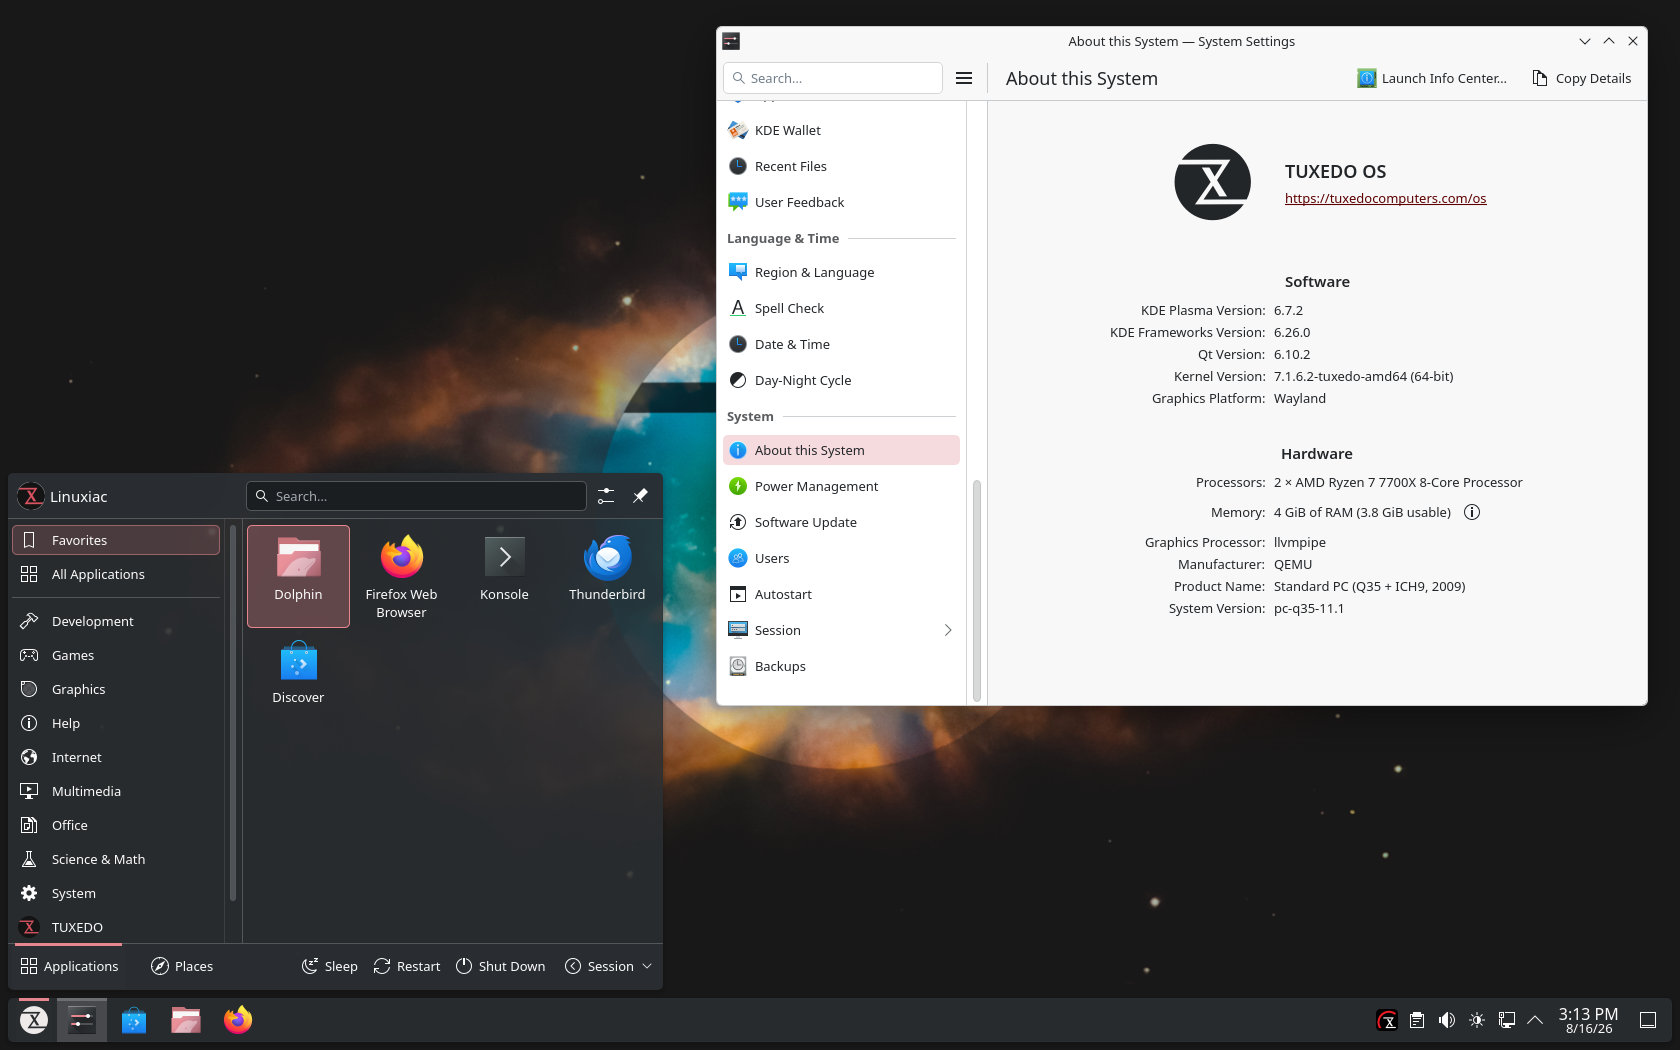
Task: Launch Firefox from the taskbar
Action: 238,1020
